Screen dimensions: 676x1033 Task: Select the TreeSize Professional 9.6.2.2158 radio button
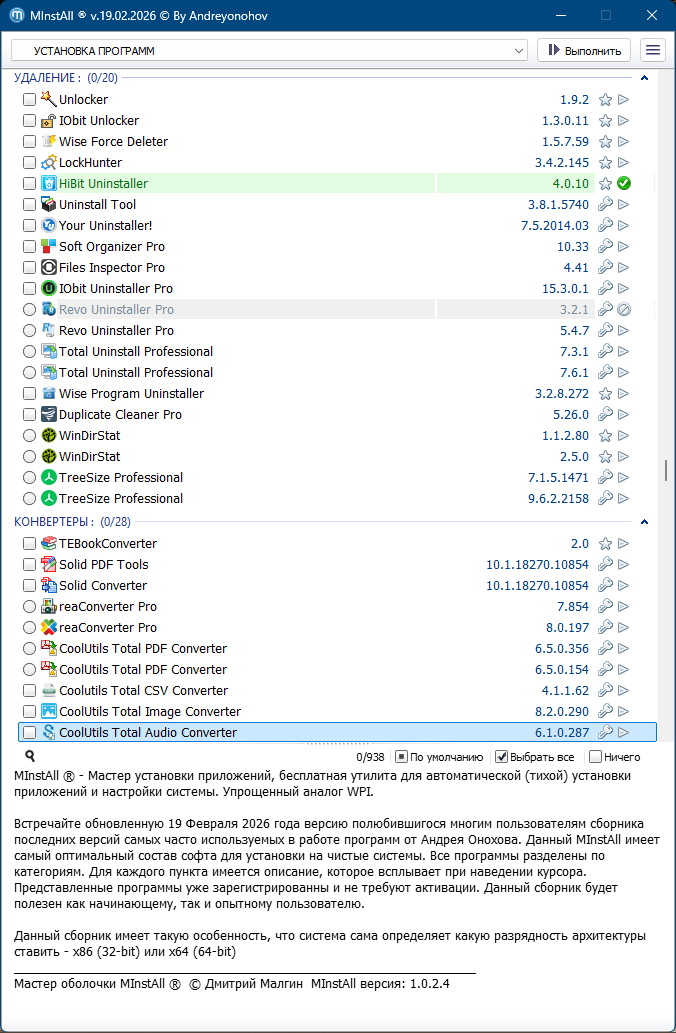[x=29, y=499]
